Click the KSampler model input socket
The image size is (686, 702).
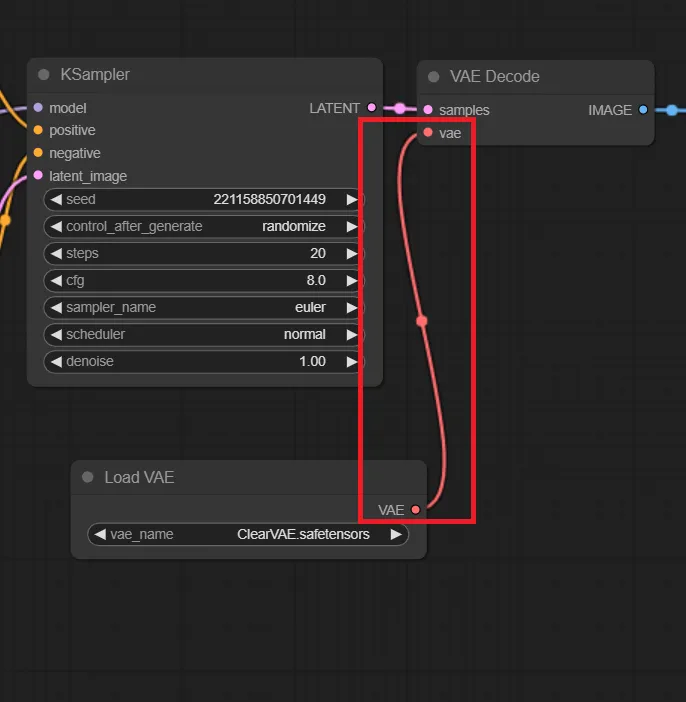(38, 108)
